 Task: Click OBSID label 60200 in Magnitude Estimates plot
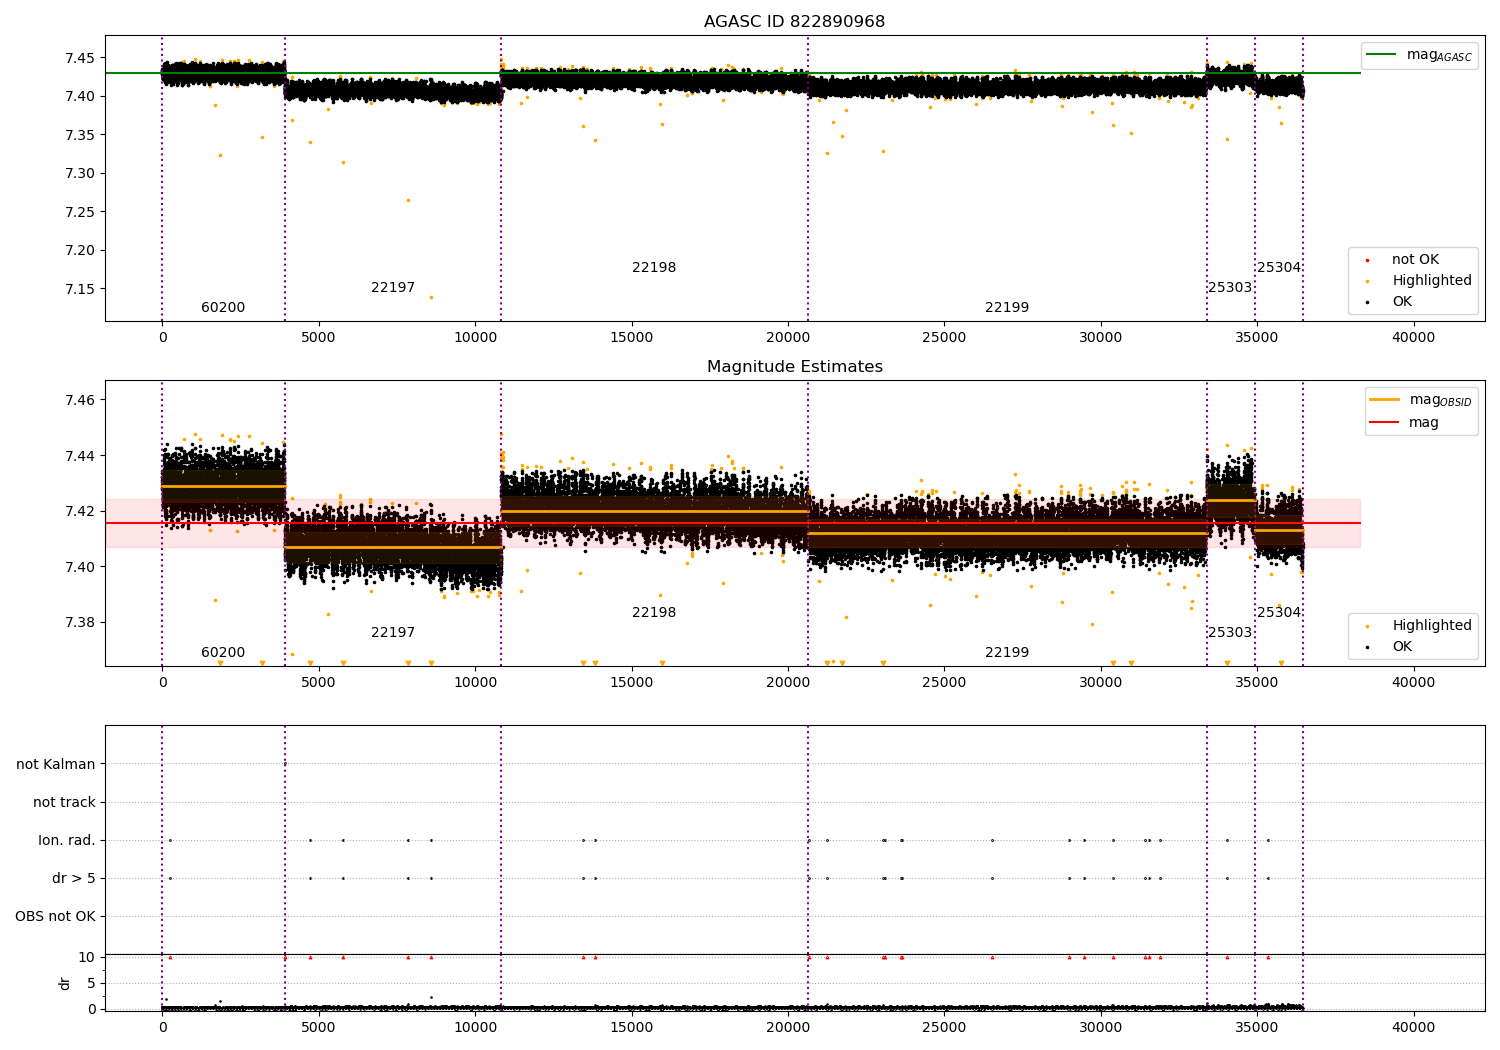223,653
